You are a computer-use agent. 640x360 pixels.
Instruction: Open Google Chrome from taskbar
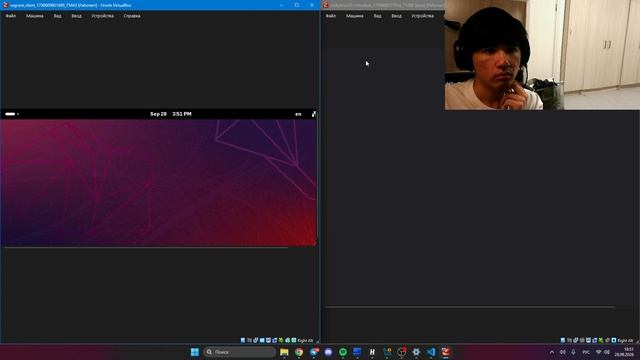tap(299, 352)
